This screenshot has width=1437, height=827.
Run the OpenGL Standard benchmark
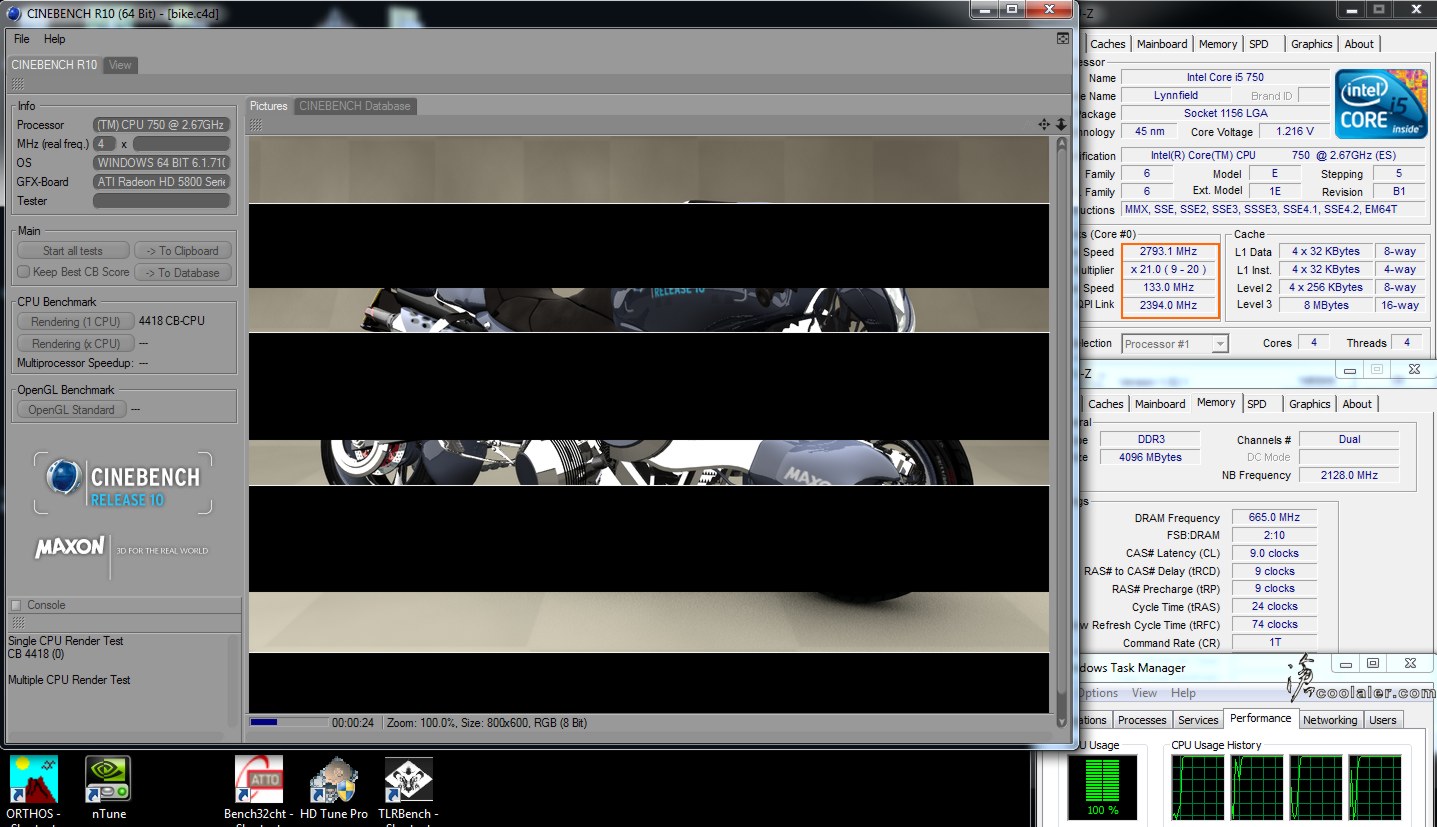click(x=72, y=409)
